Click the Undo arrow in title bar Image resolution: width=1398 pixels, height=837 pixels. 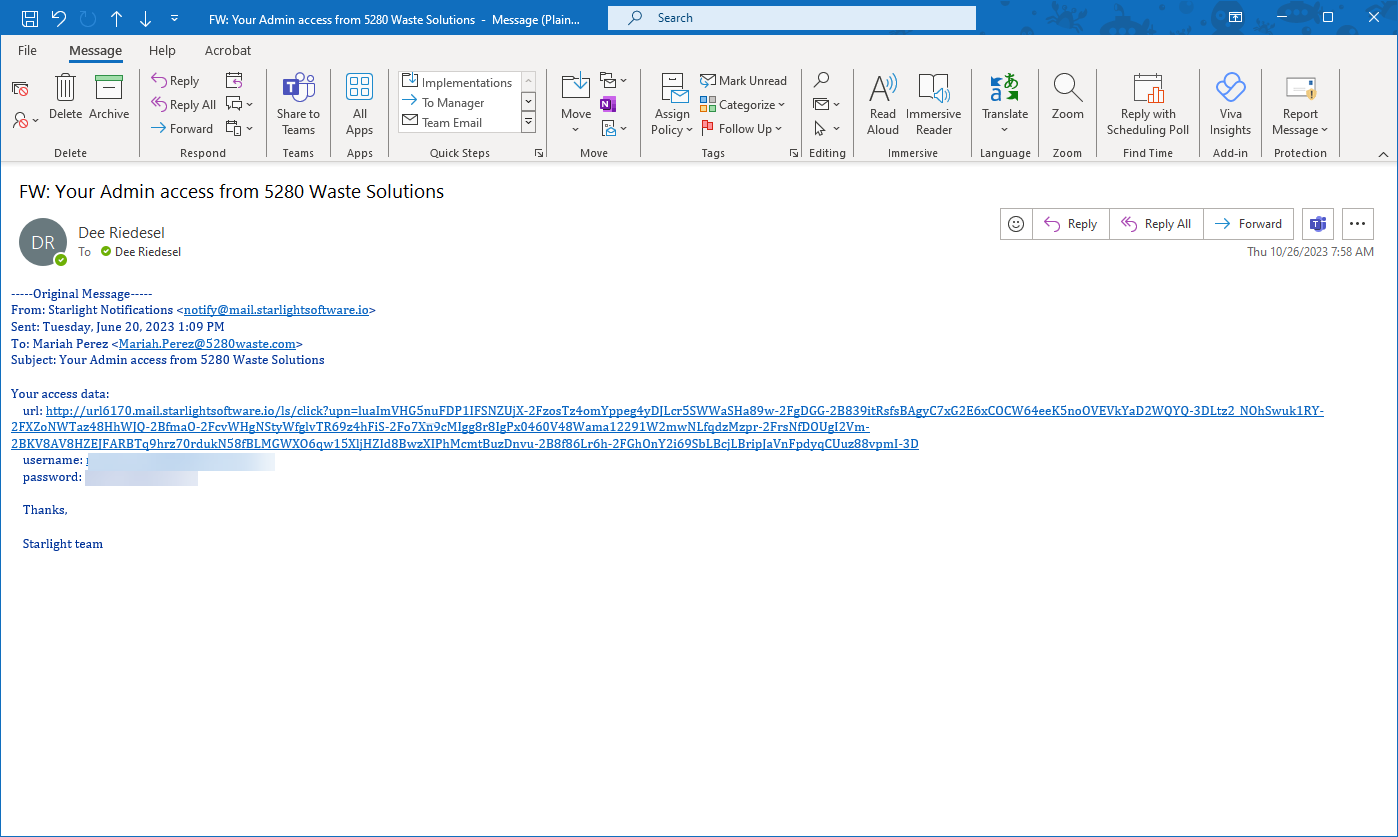[x=59, y=18]
